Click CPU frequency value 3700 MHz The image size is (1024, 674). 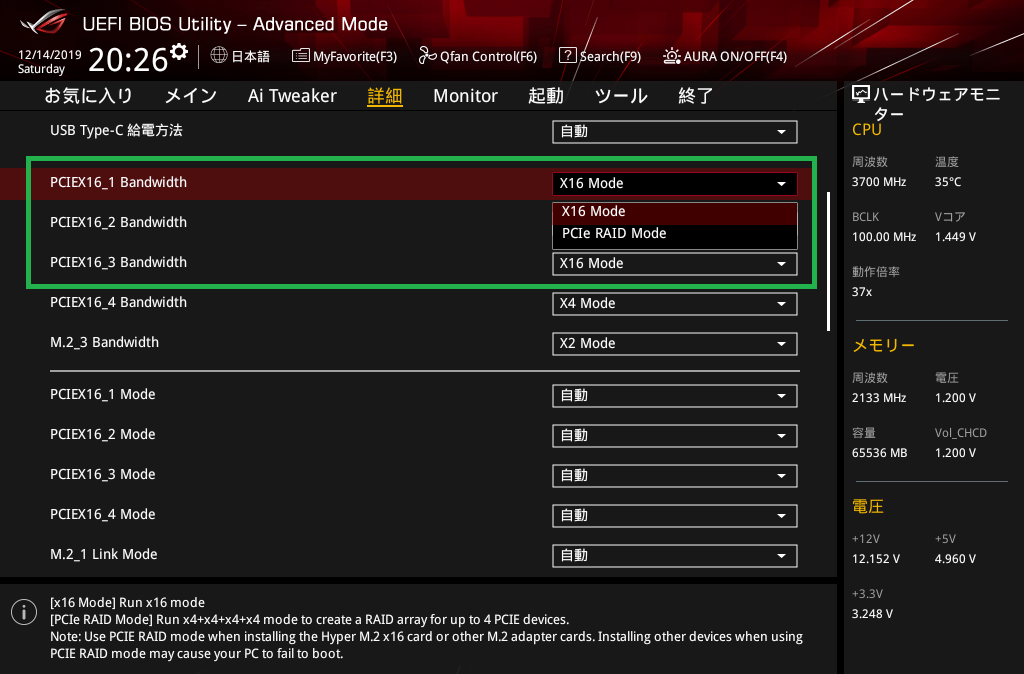tap(879, 182)
